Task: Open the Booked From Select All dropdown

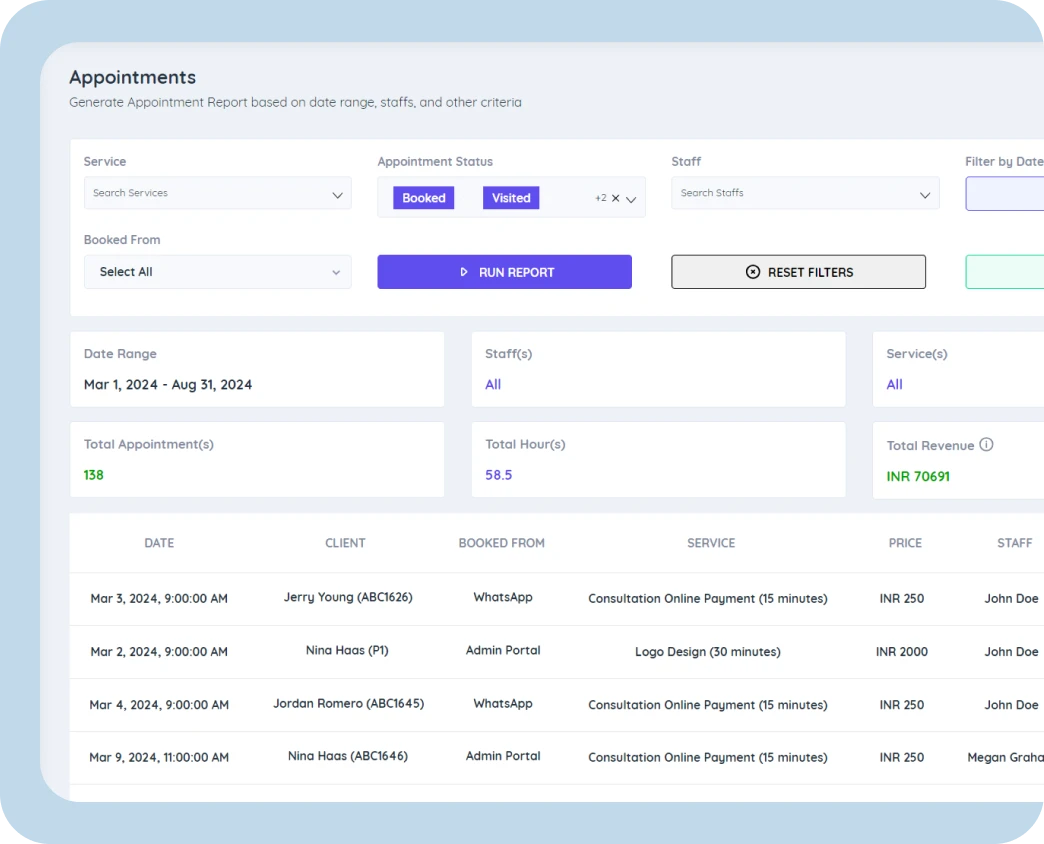Action: pyautogui.click(x=217, y=272)
